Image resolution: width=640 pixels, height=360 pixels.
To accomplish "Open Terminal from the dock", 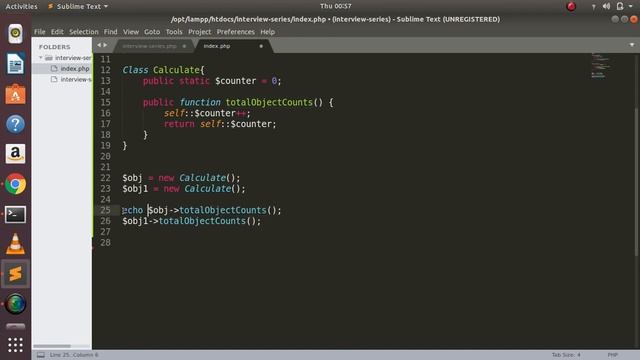I will pos(16,214).
